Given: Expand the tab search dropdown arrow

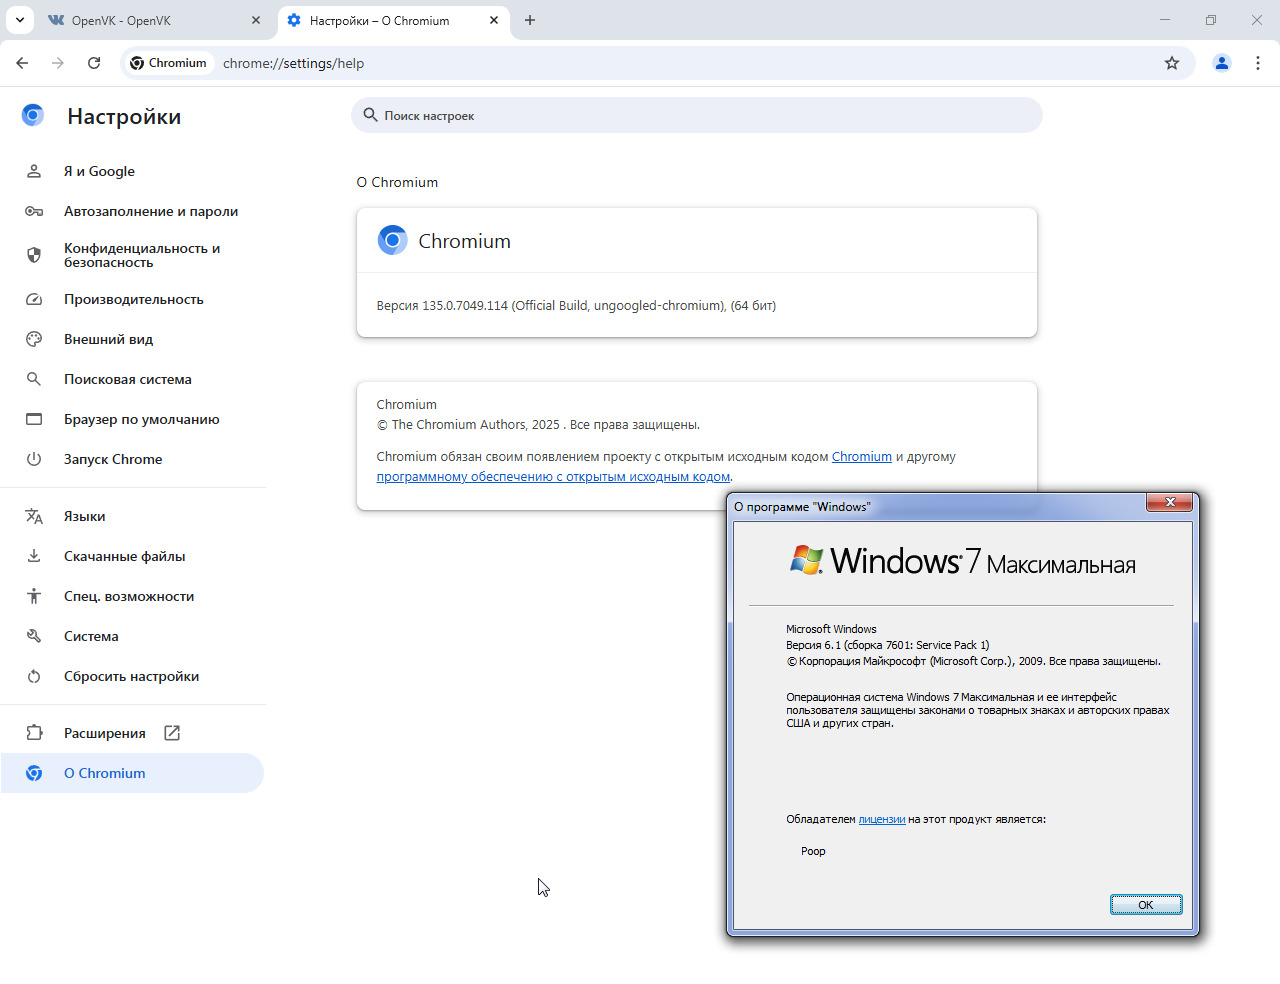Looking at the screenshot, I should pos(20,20).
